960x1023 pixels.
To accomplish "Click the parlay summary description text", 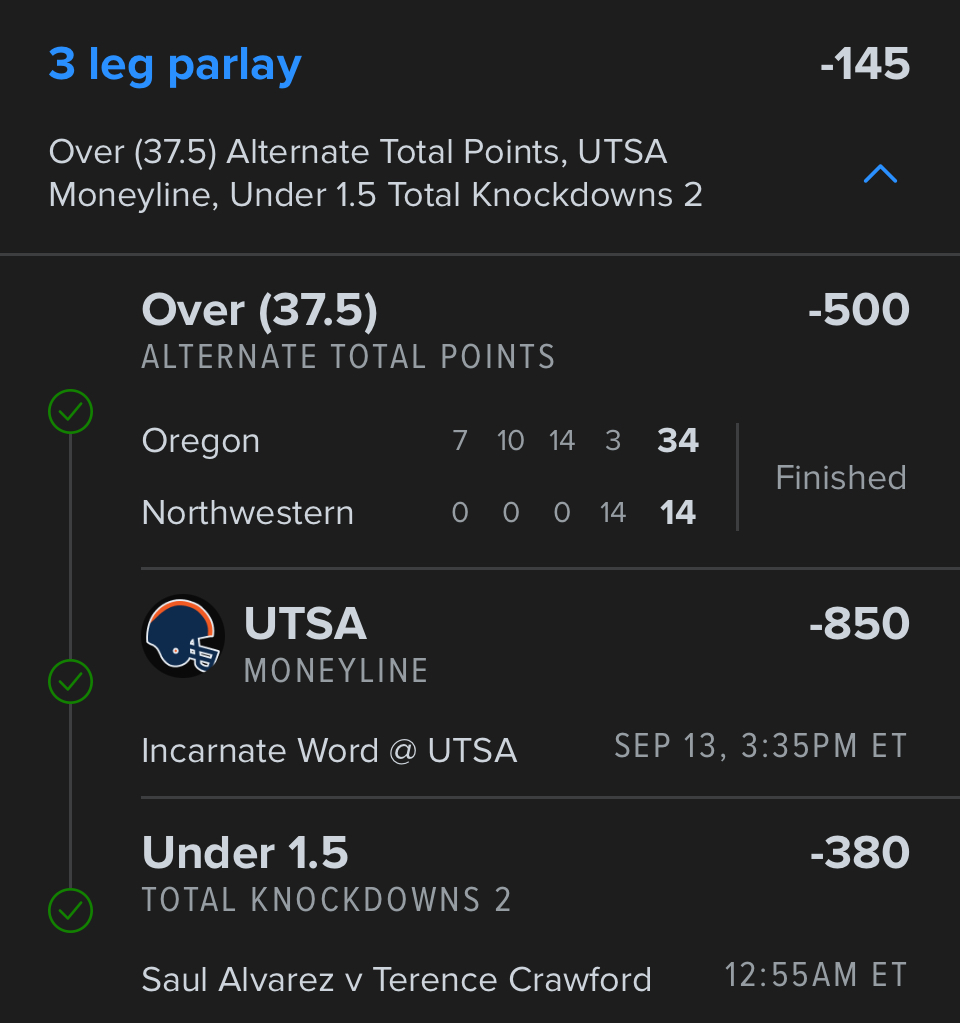I will pyautogui.click(x=375, y=174).
